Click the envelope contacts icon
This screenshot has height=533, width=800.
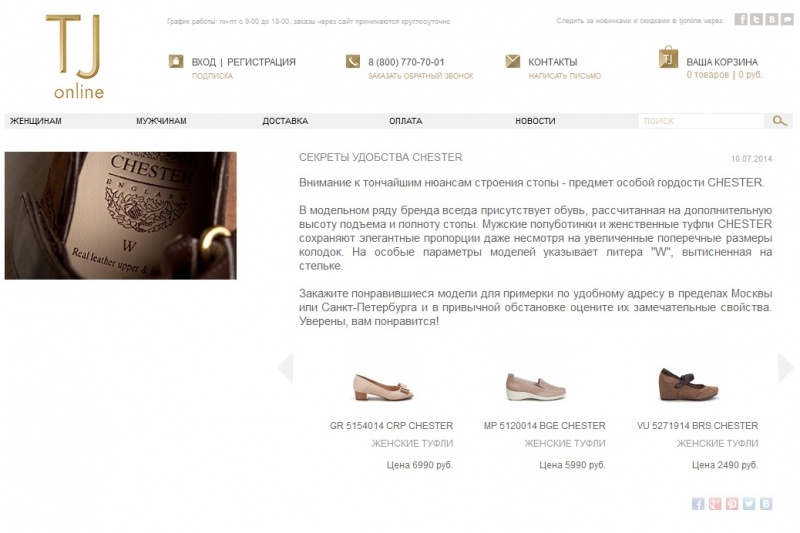[512, 62]
